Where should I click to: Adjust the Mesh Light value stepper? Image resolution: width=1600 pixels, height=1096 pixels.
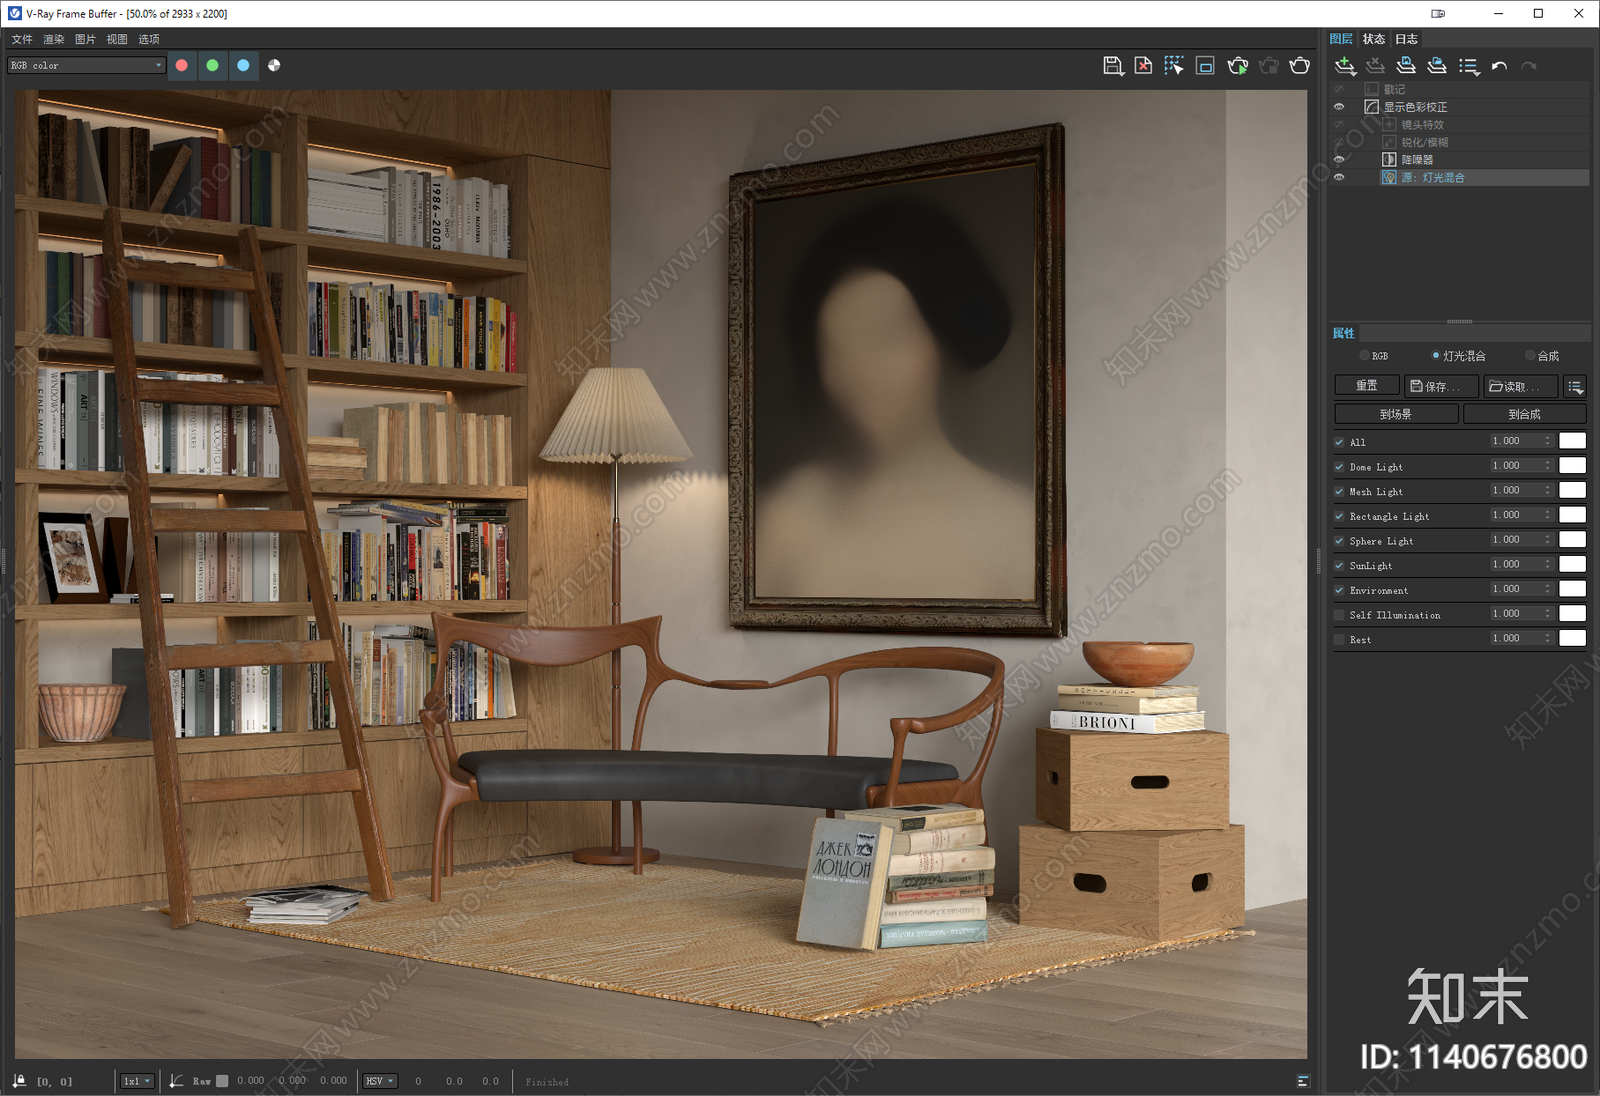coord(1548,491)
